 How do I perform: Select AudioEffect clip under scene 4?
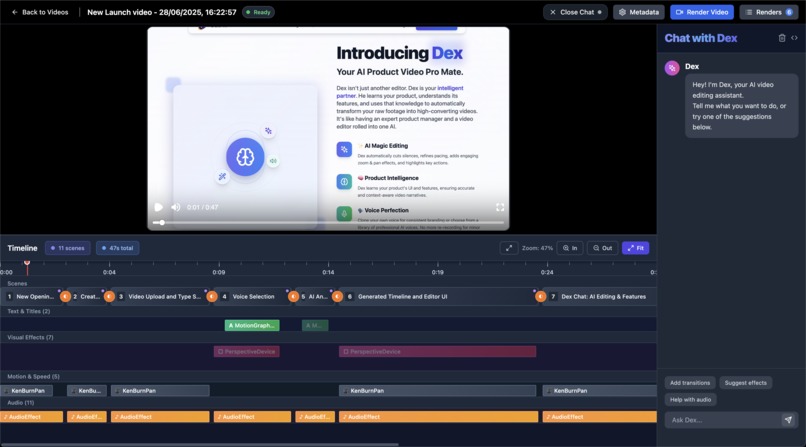pos(252,417)
